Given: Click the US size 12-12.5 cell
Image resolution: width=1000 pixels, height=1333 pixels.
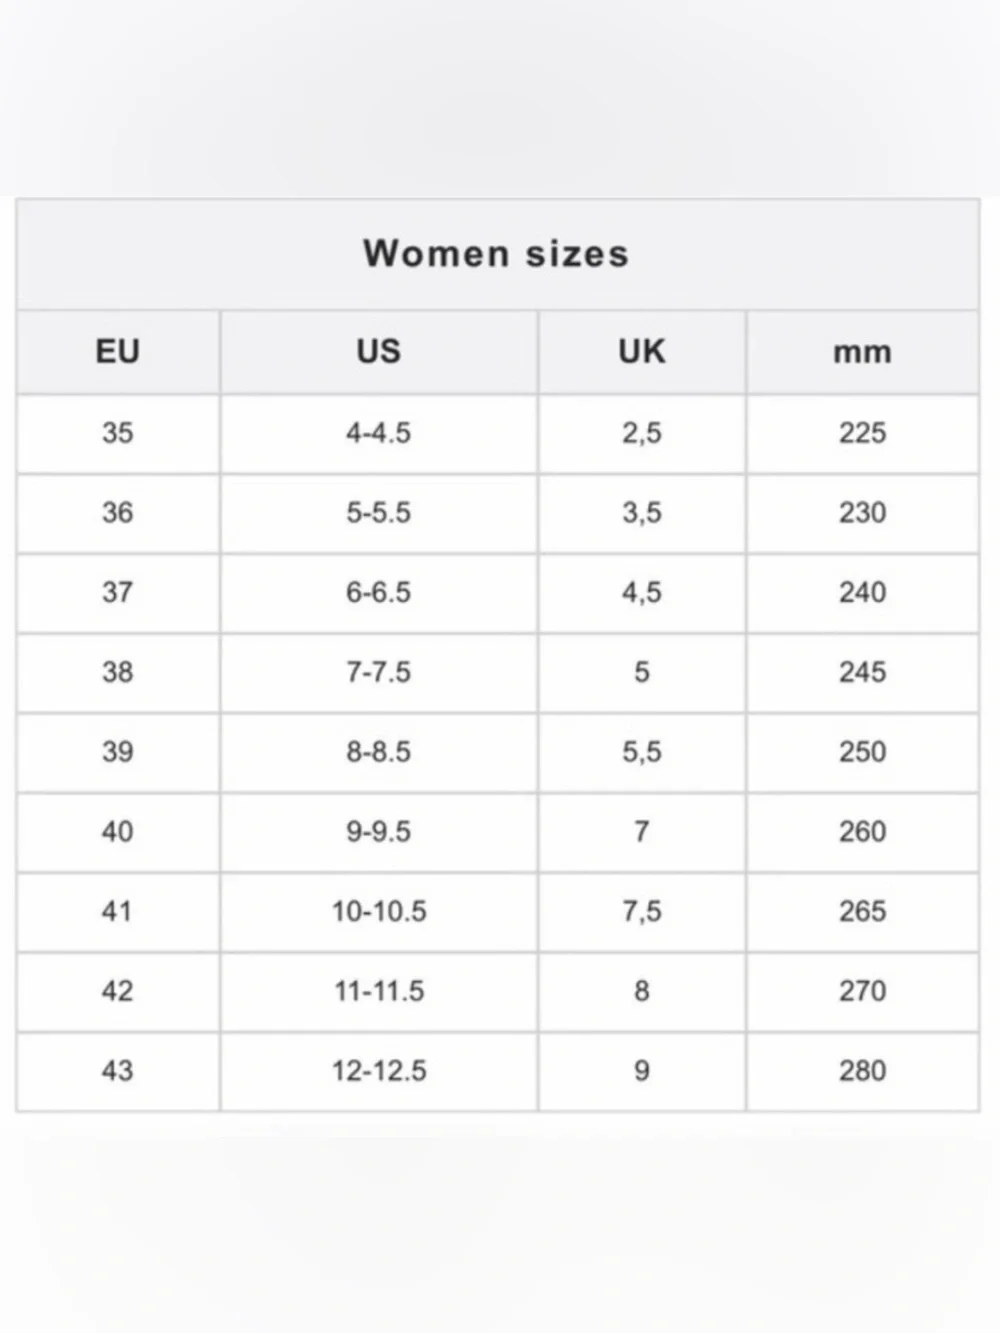Looking at the screenshot, I should [379, 1071].
